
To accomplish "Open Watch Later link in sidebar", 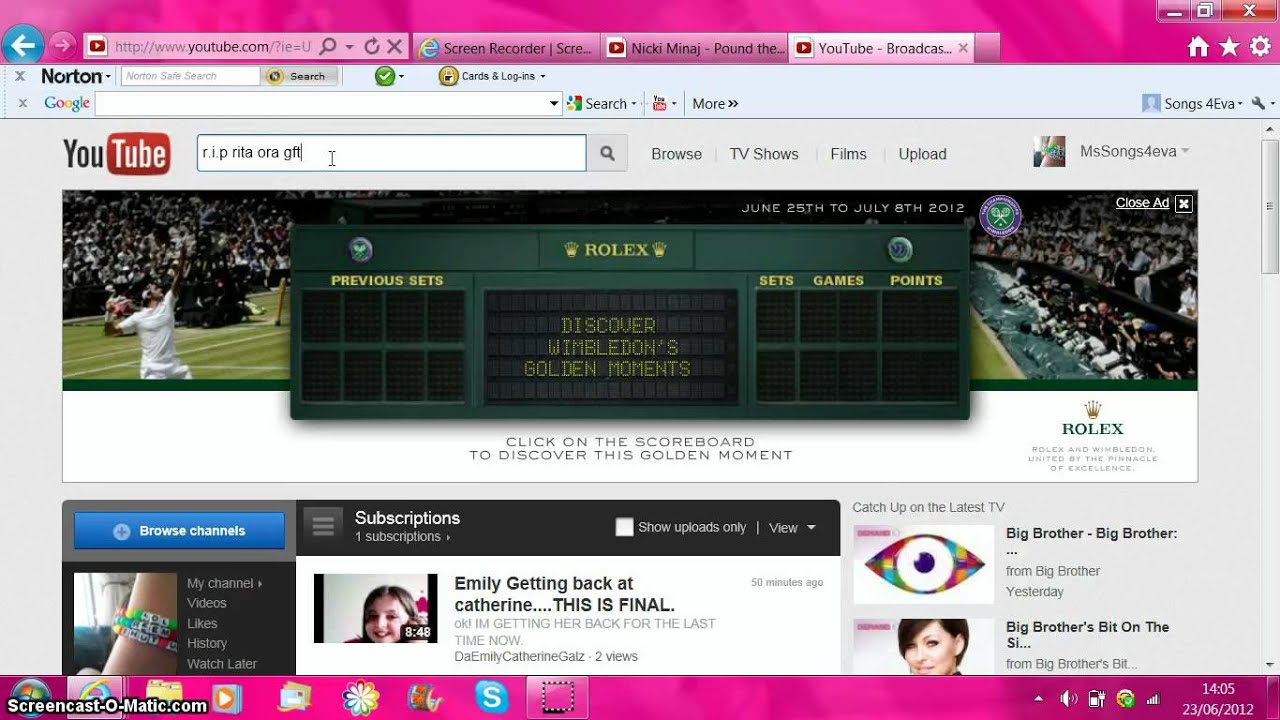I will pyautogui.click(x=222, y=664).
